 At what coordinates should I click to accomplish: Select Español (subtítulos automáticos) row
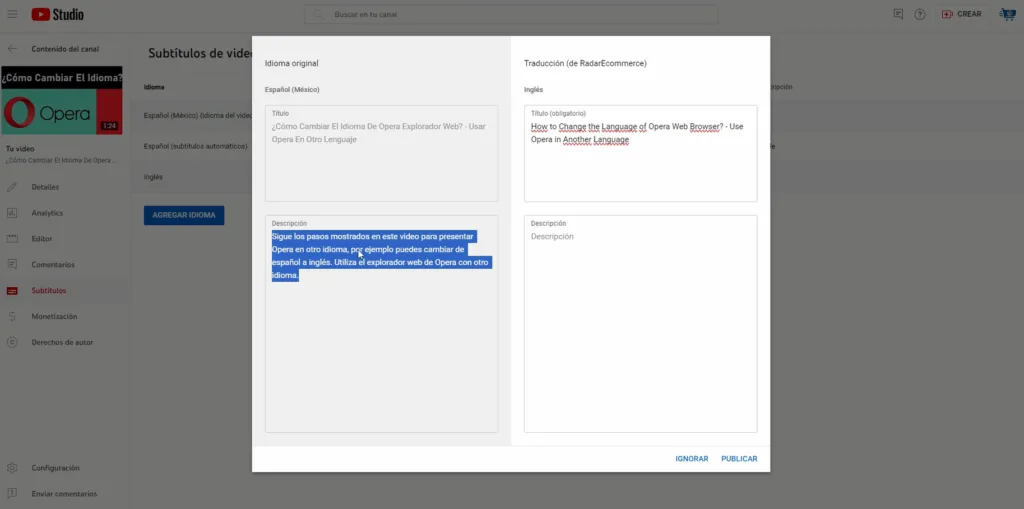(191, 146)
